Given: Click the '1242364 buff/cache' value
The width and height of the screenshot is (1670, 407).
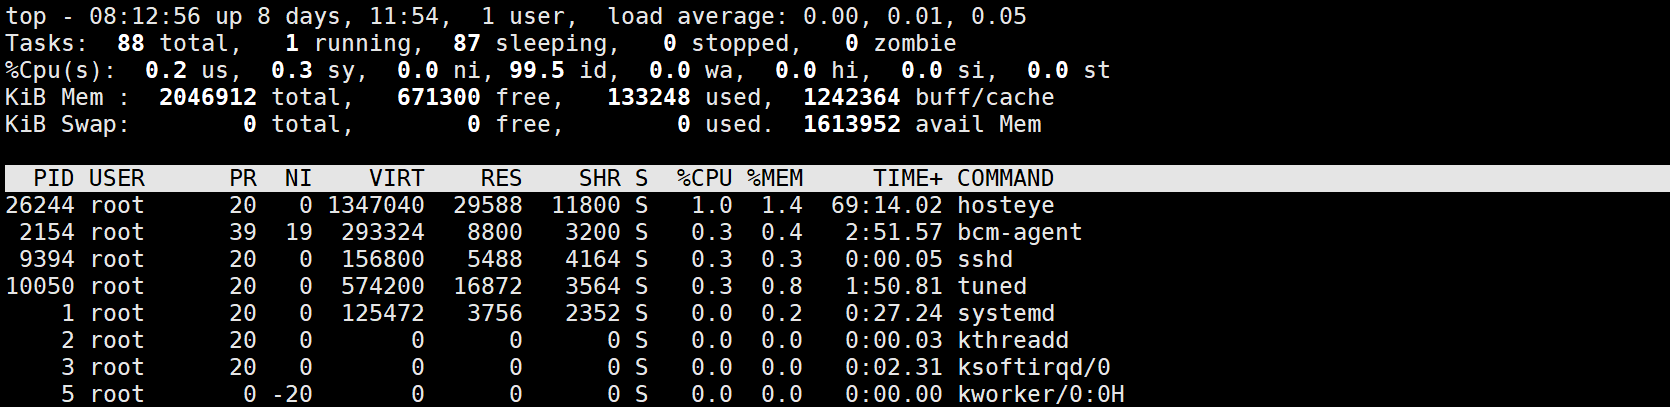Looking at the screenshot, I should point(929,98).
